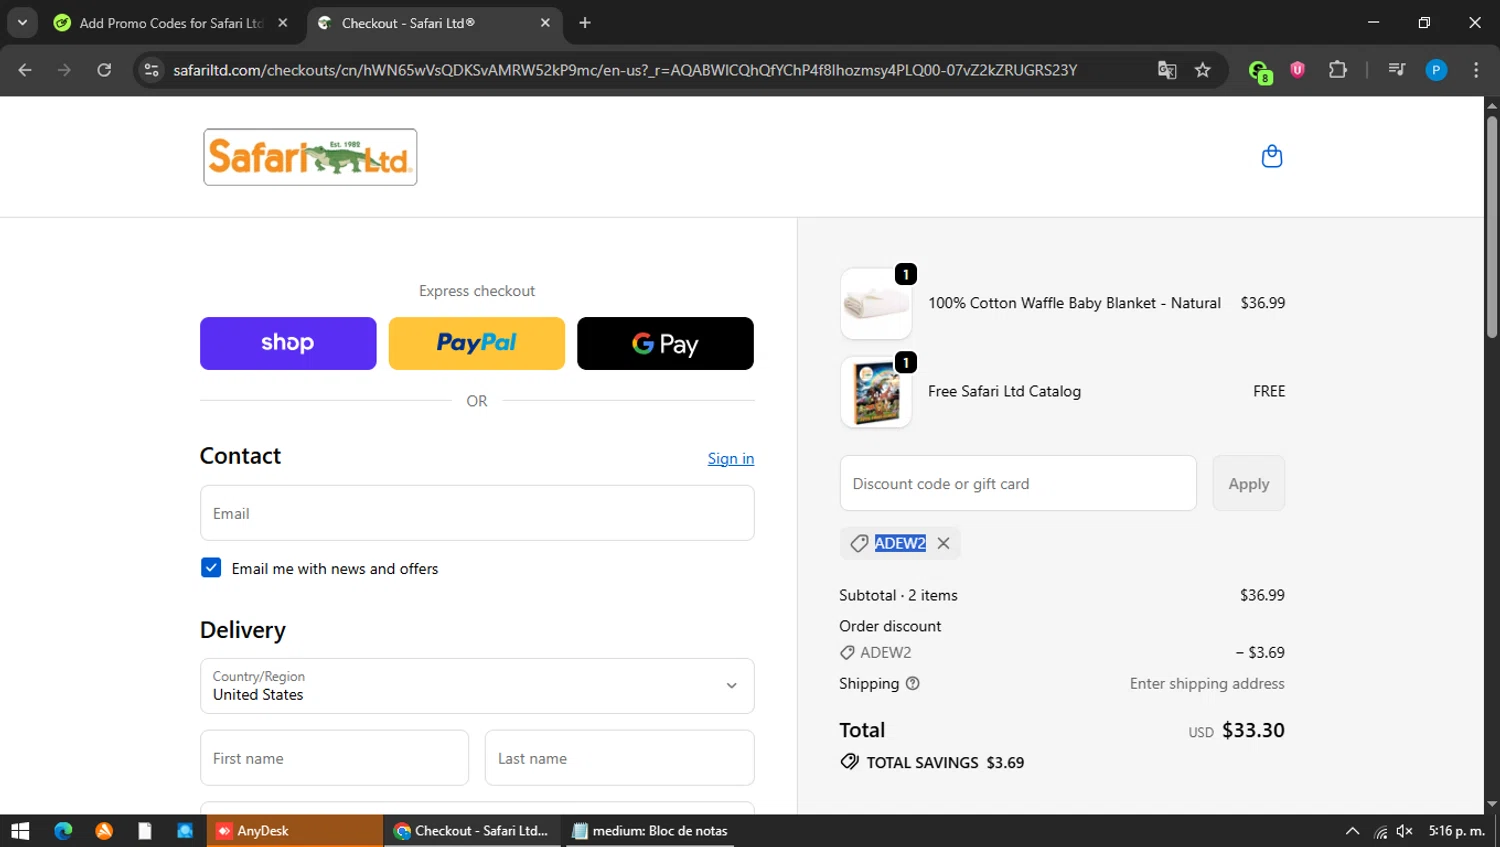Click the page vertical scrollbar

click(1492, 226)
